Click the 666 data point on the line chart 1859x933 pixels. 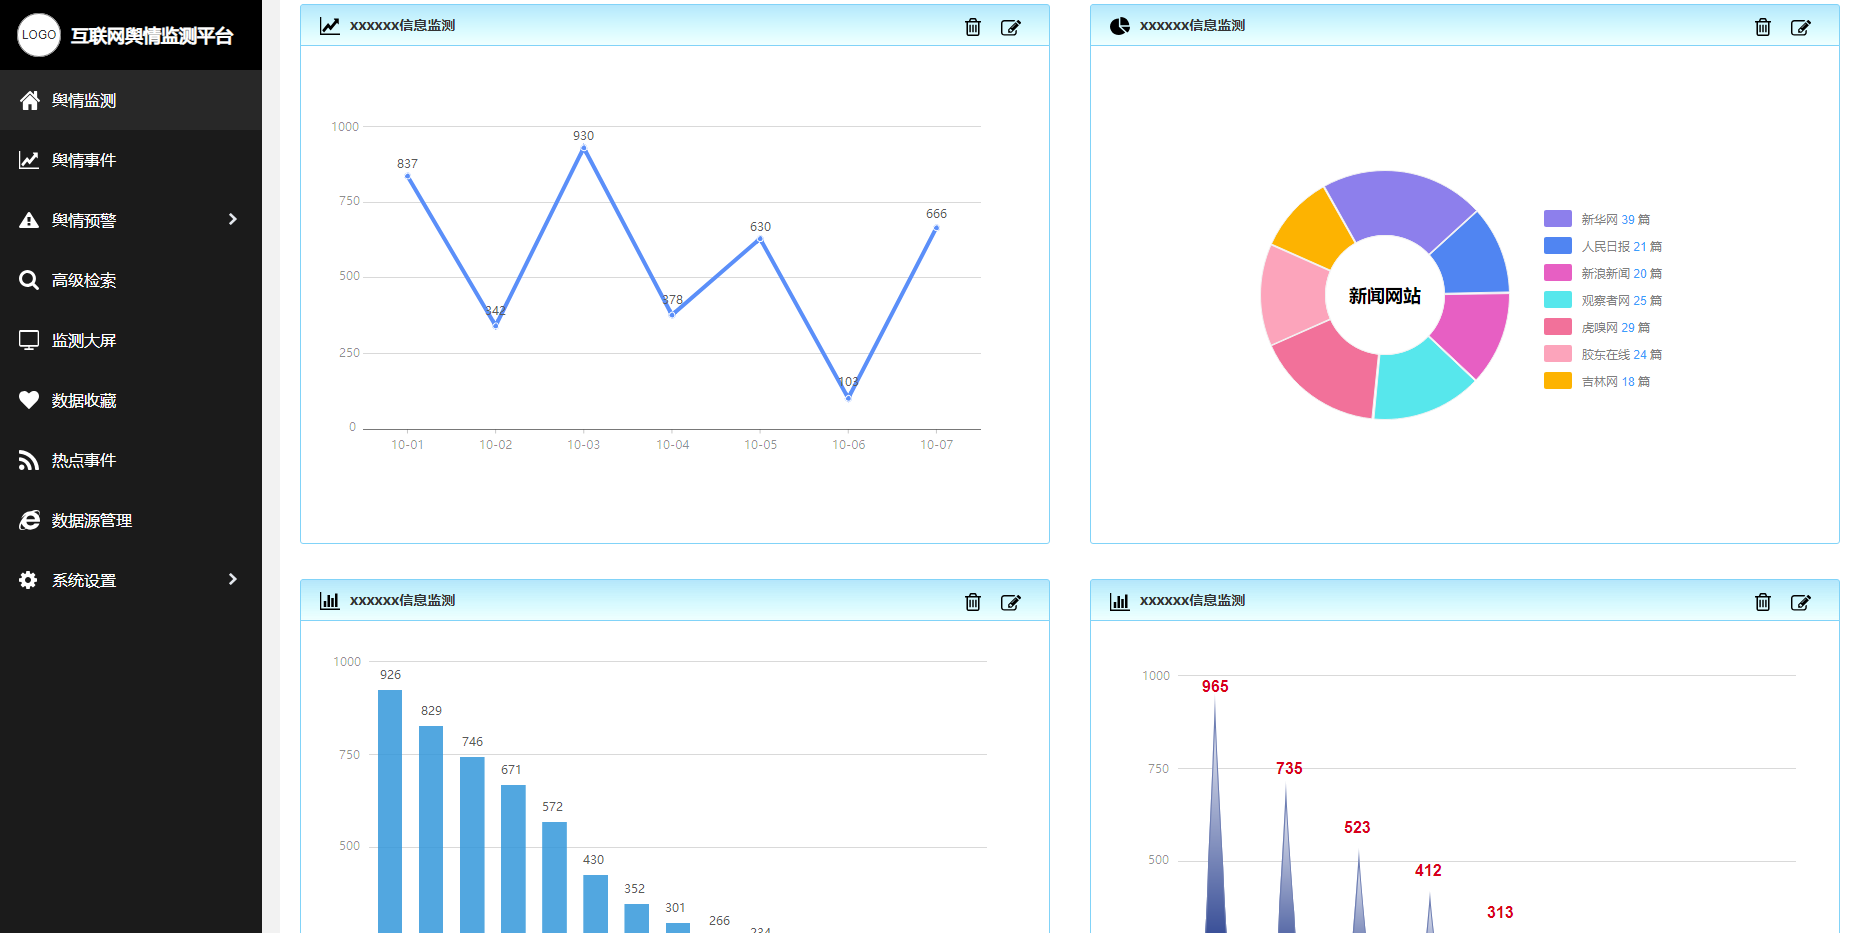[937, 228]
